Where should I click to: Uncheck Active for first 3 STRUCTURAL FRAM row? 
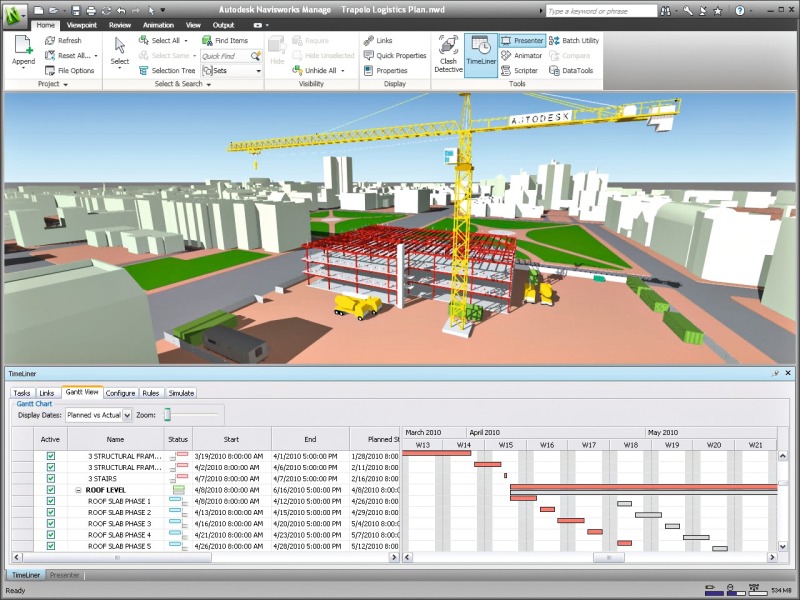[51, 456]
